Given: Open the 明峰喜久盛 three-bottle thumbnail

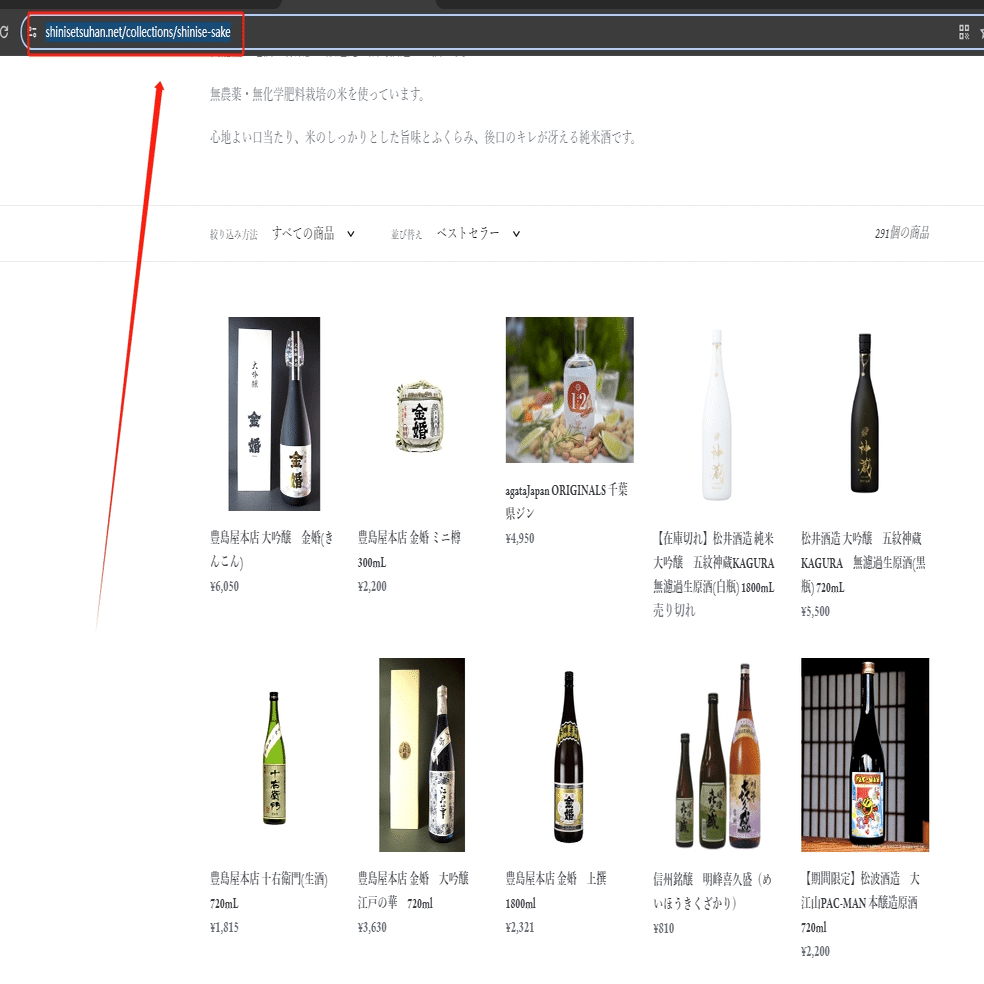Looking at the screenshot, I should pyautogui.click(x=717, y=756).
